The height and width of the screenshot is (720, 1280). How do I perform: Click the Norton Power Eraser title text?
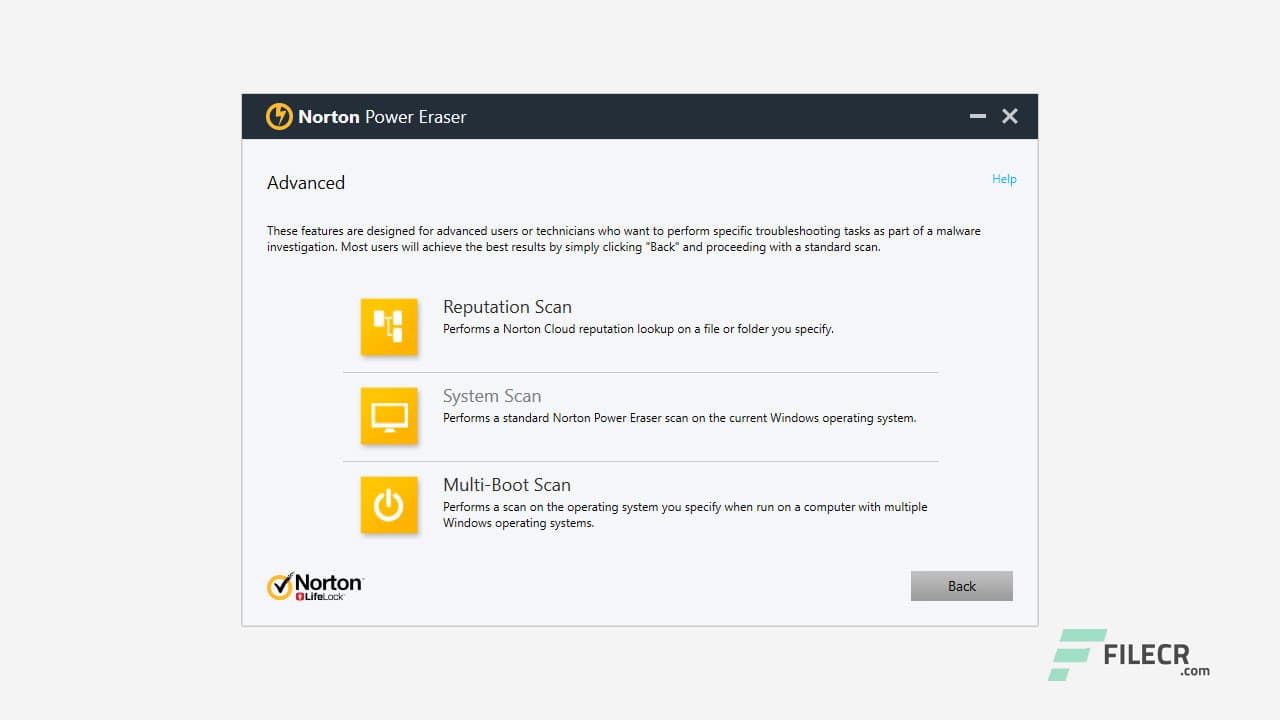pos(381,117)
